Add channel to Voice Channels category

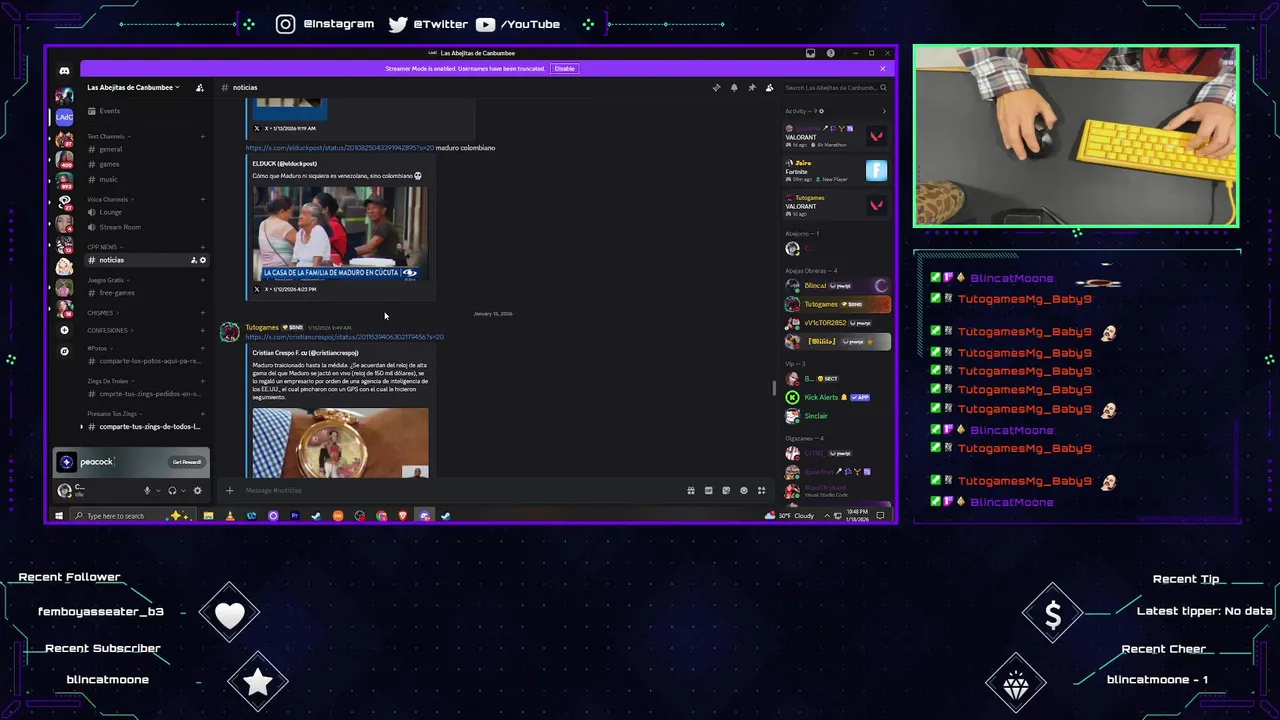[203, 199]
